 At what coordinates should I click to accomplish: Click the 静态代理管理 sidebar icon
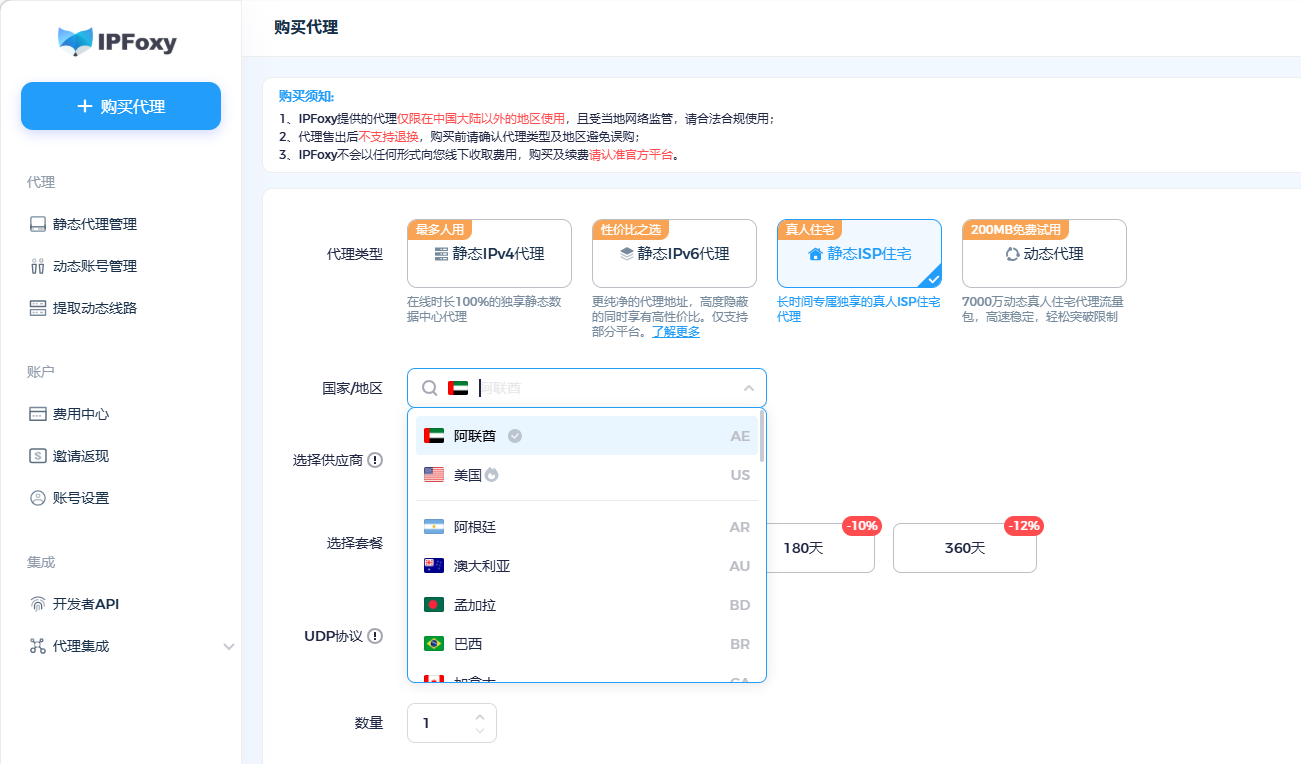[37, 223]
